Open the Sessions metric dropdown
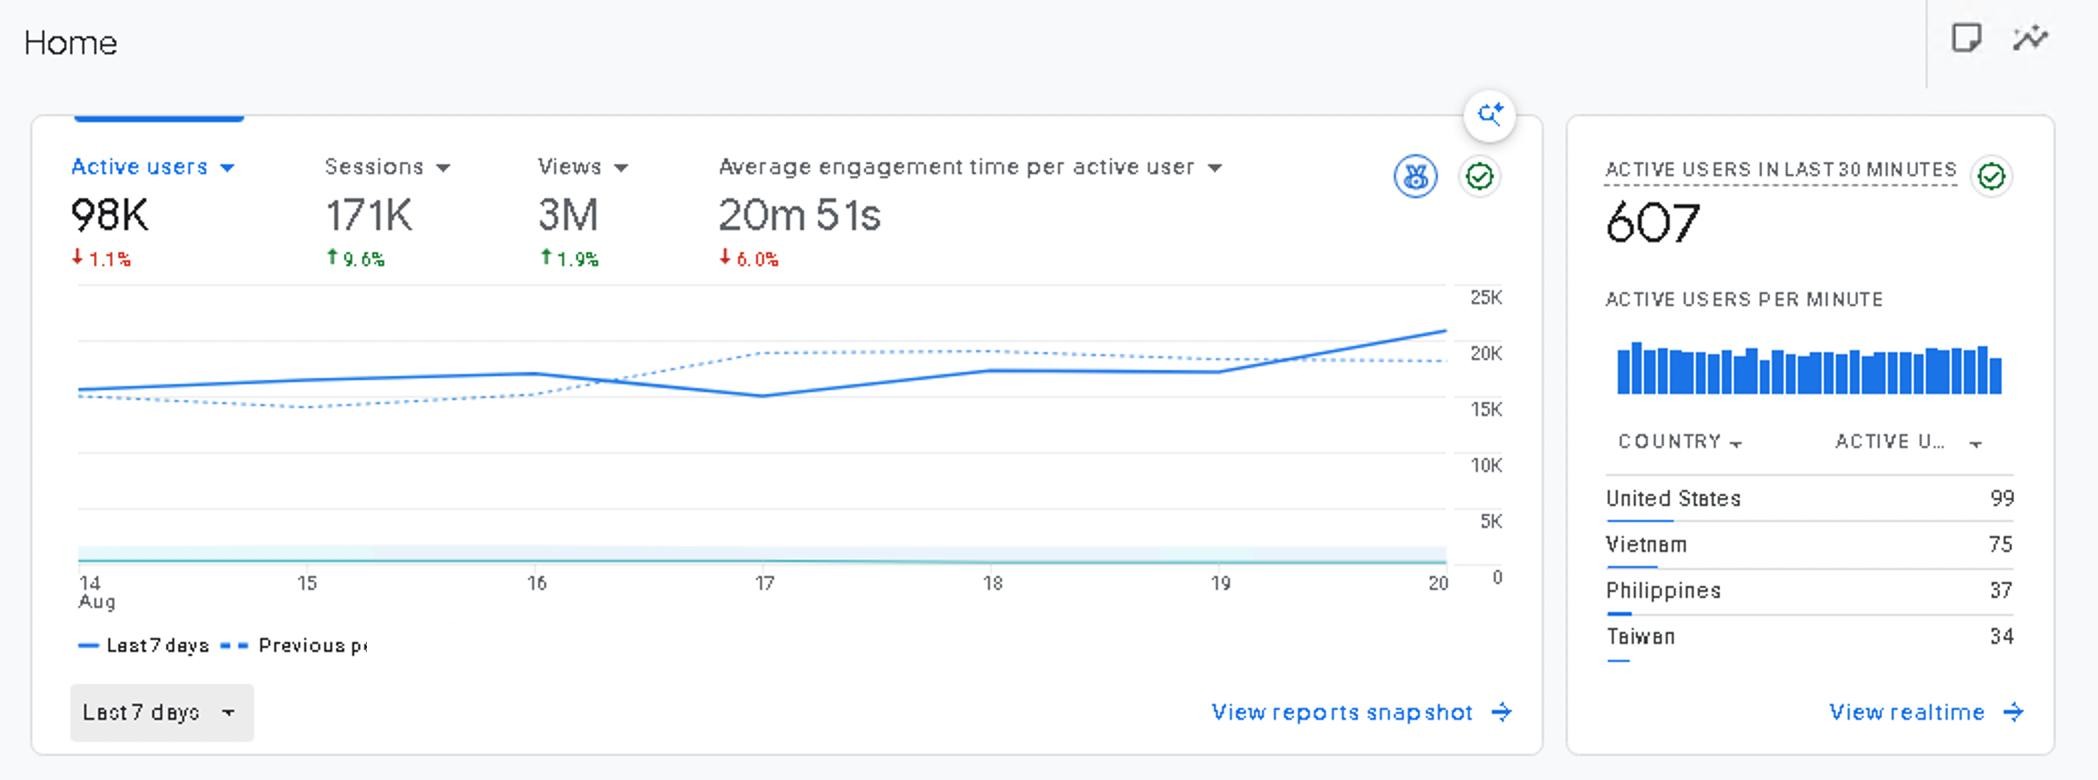 387,167
